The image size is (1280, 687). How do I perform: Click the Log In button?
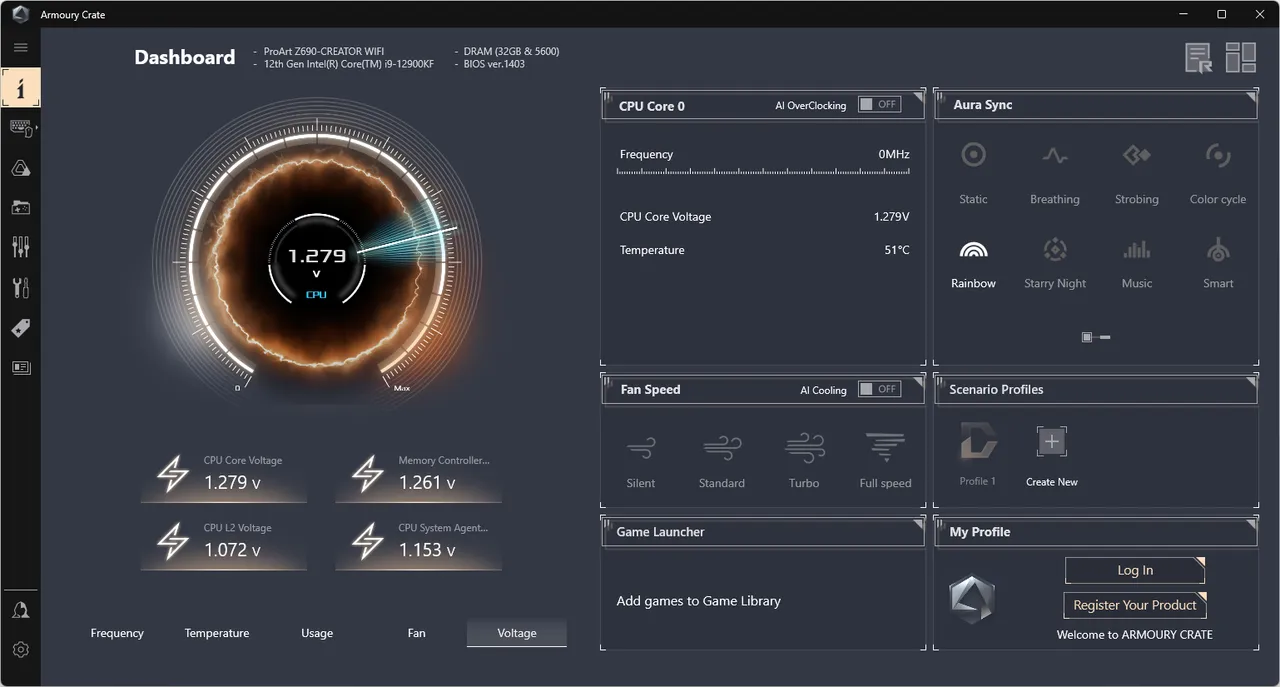(x=1135, y=570)
